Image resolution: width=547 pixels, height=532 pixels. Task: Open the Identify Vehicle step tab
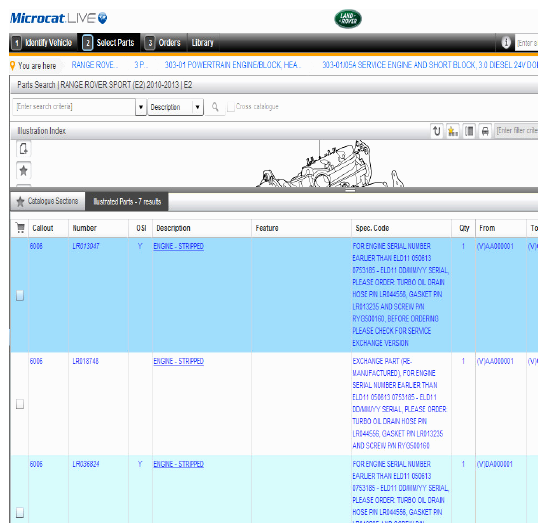42,43
